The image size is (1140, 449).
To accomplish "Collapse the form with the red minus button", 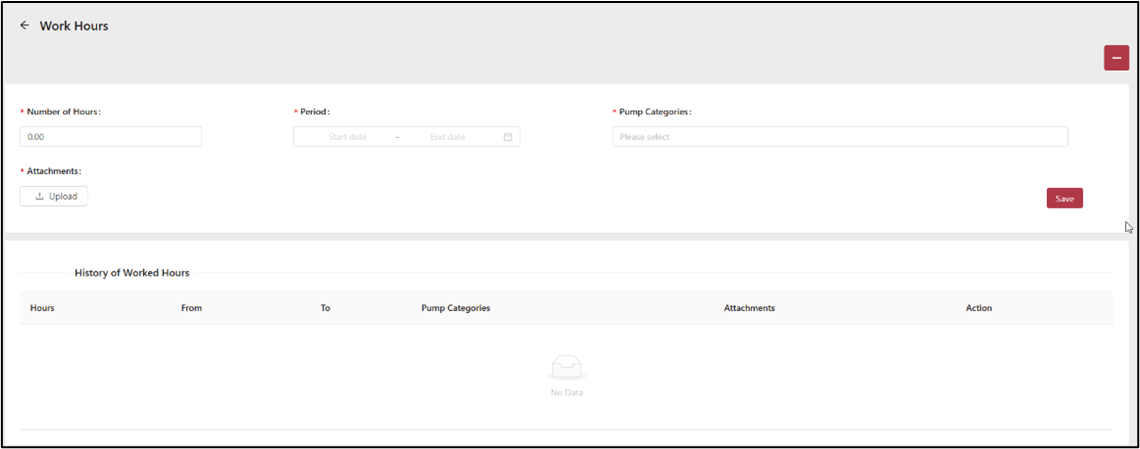I will point(1116,58).
